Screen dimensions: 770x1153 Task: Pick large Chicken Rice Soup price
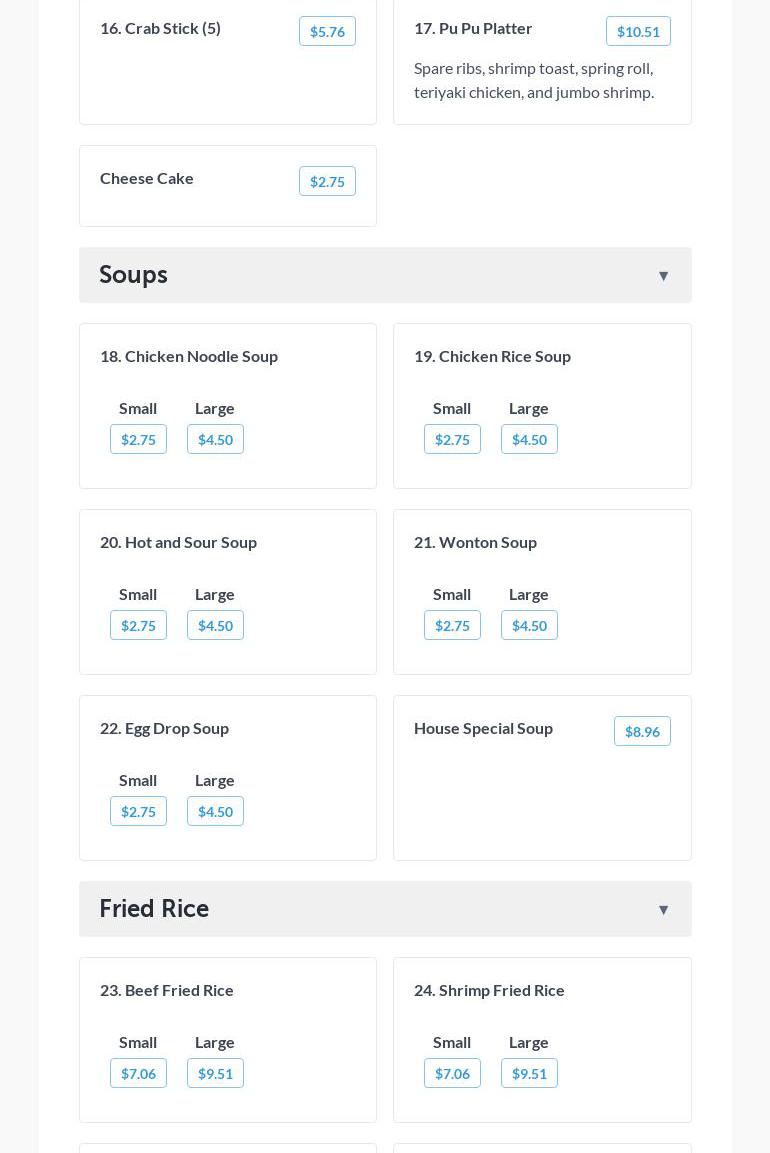coord(529,440)
